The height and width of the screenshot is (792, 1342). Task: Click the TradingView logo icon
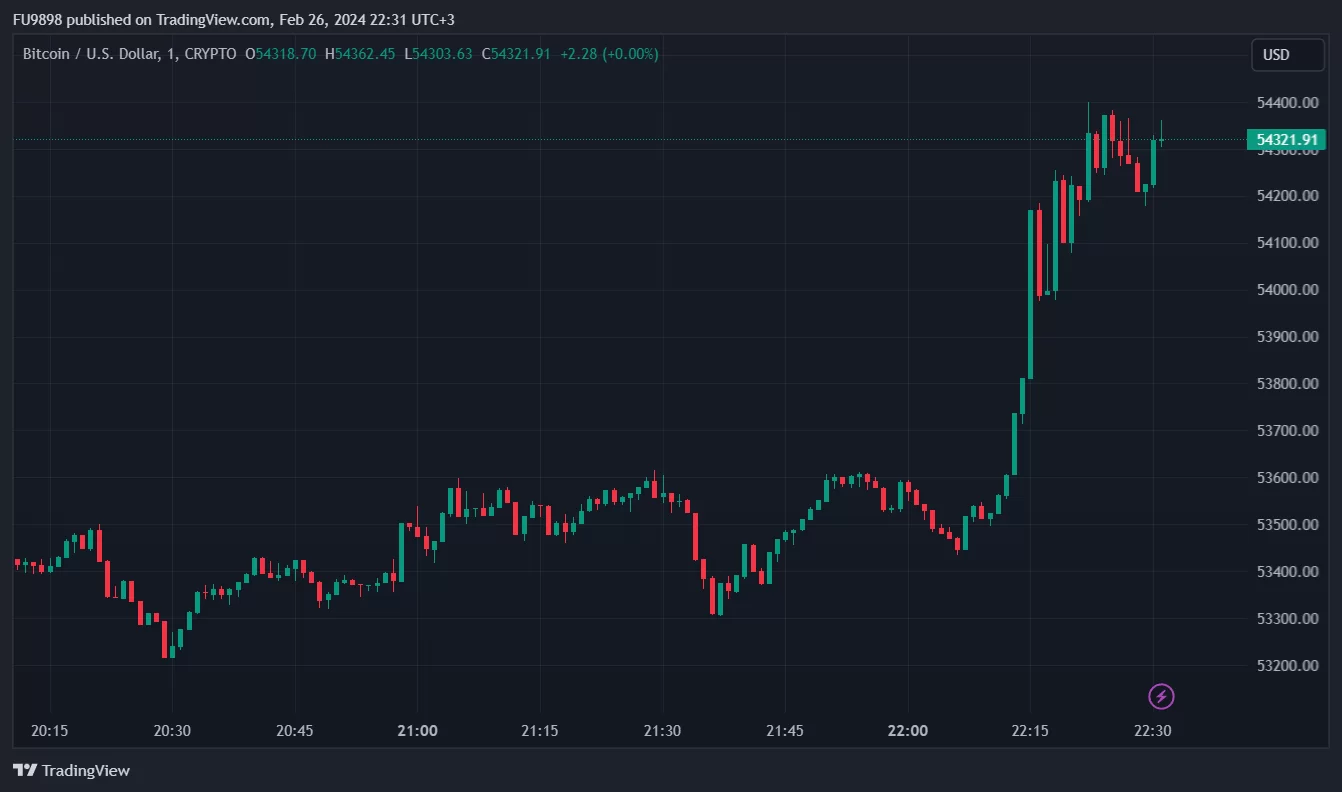25,770
